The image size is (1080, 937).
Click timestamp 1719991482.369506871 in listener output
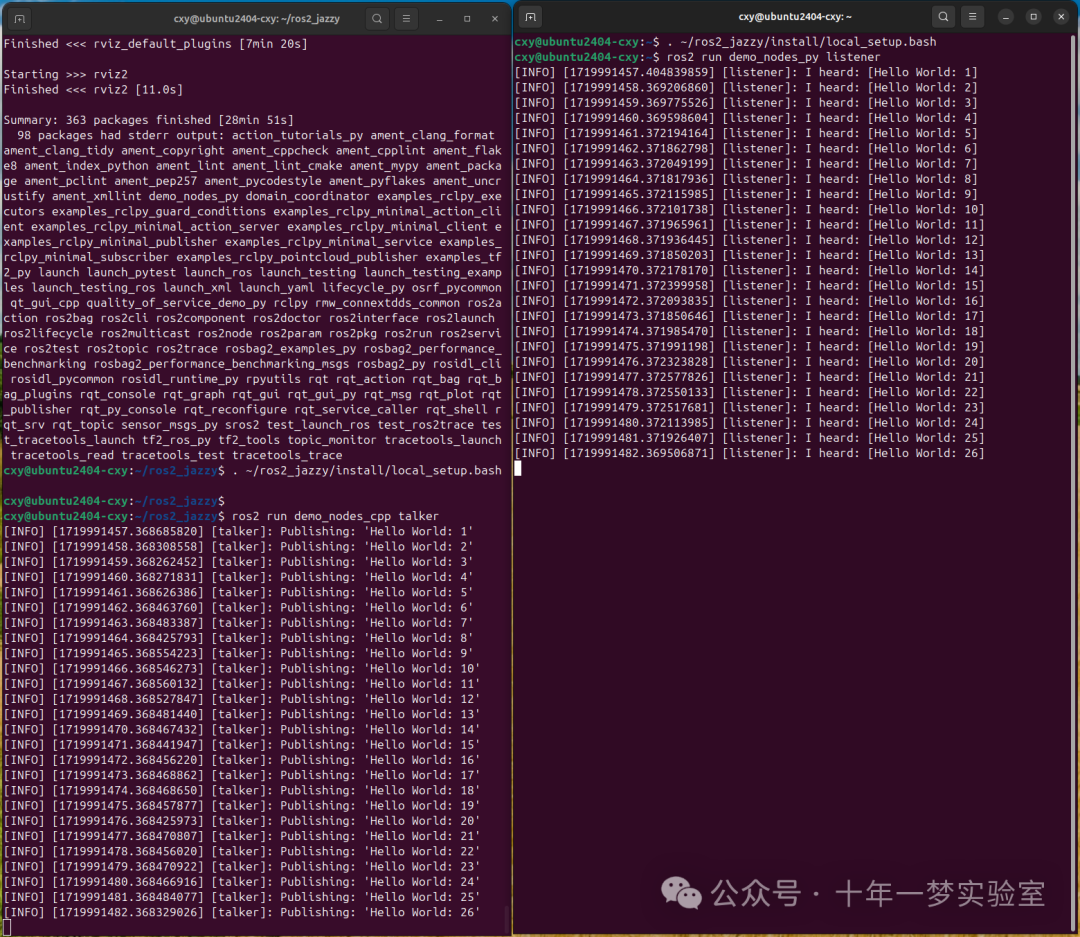(x=639, y=453)
